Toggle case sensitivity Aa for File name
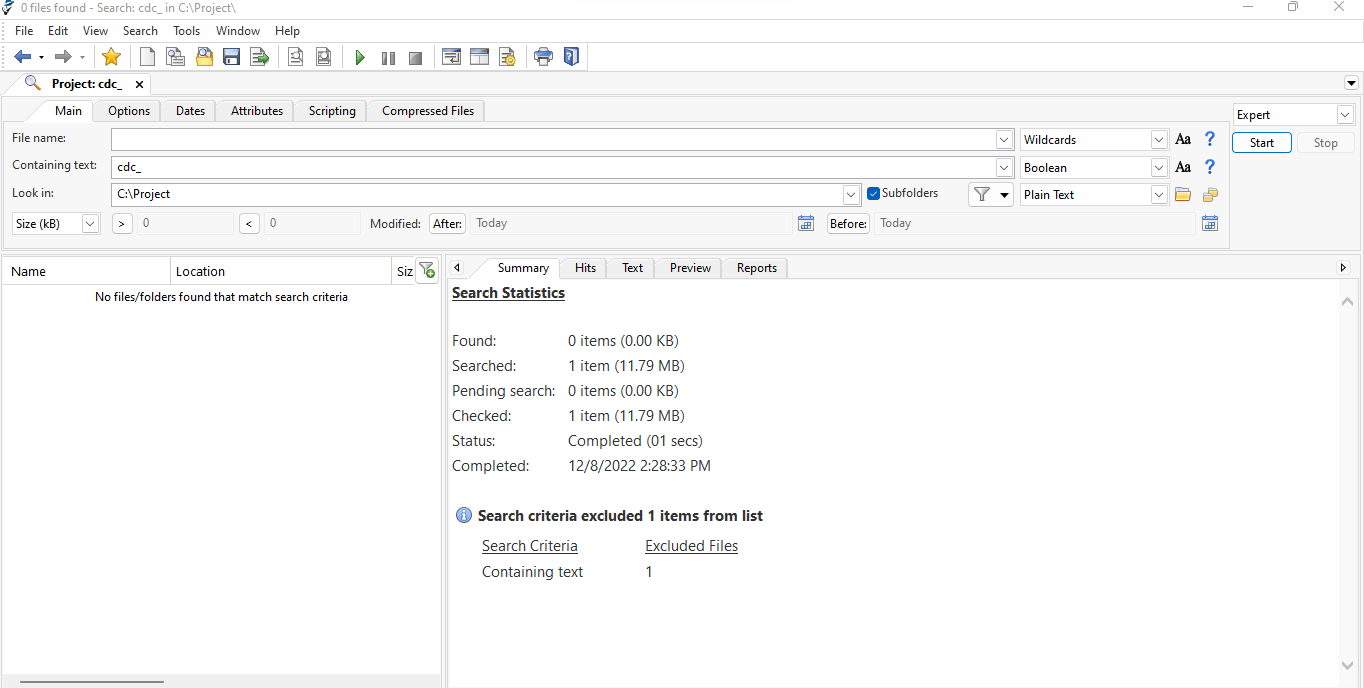This screenshot has width=1364, height=688. coord(1183,140)
